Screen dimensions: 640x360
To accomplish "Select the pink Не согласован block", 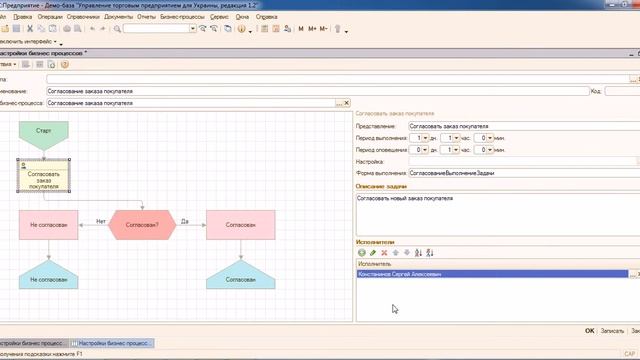I will 48,225.
